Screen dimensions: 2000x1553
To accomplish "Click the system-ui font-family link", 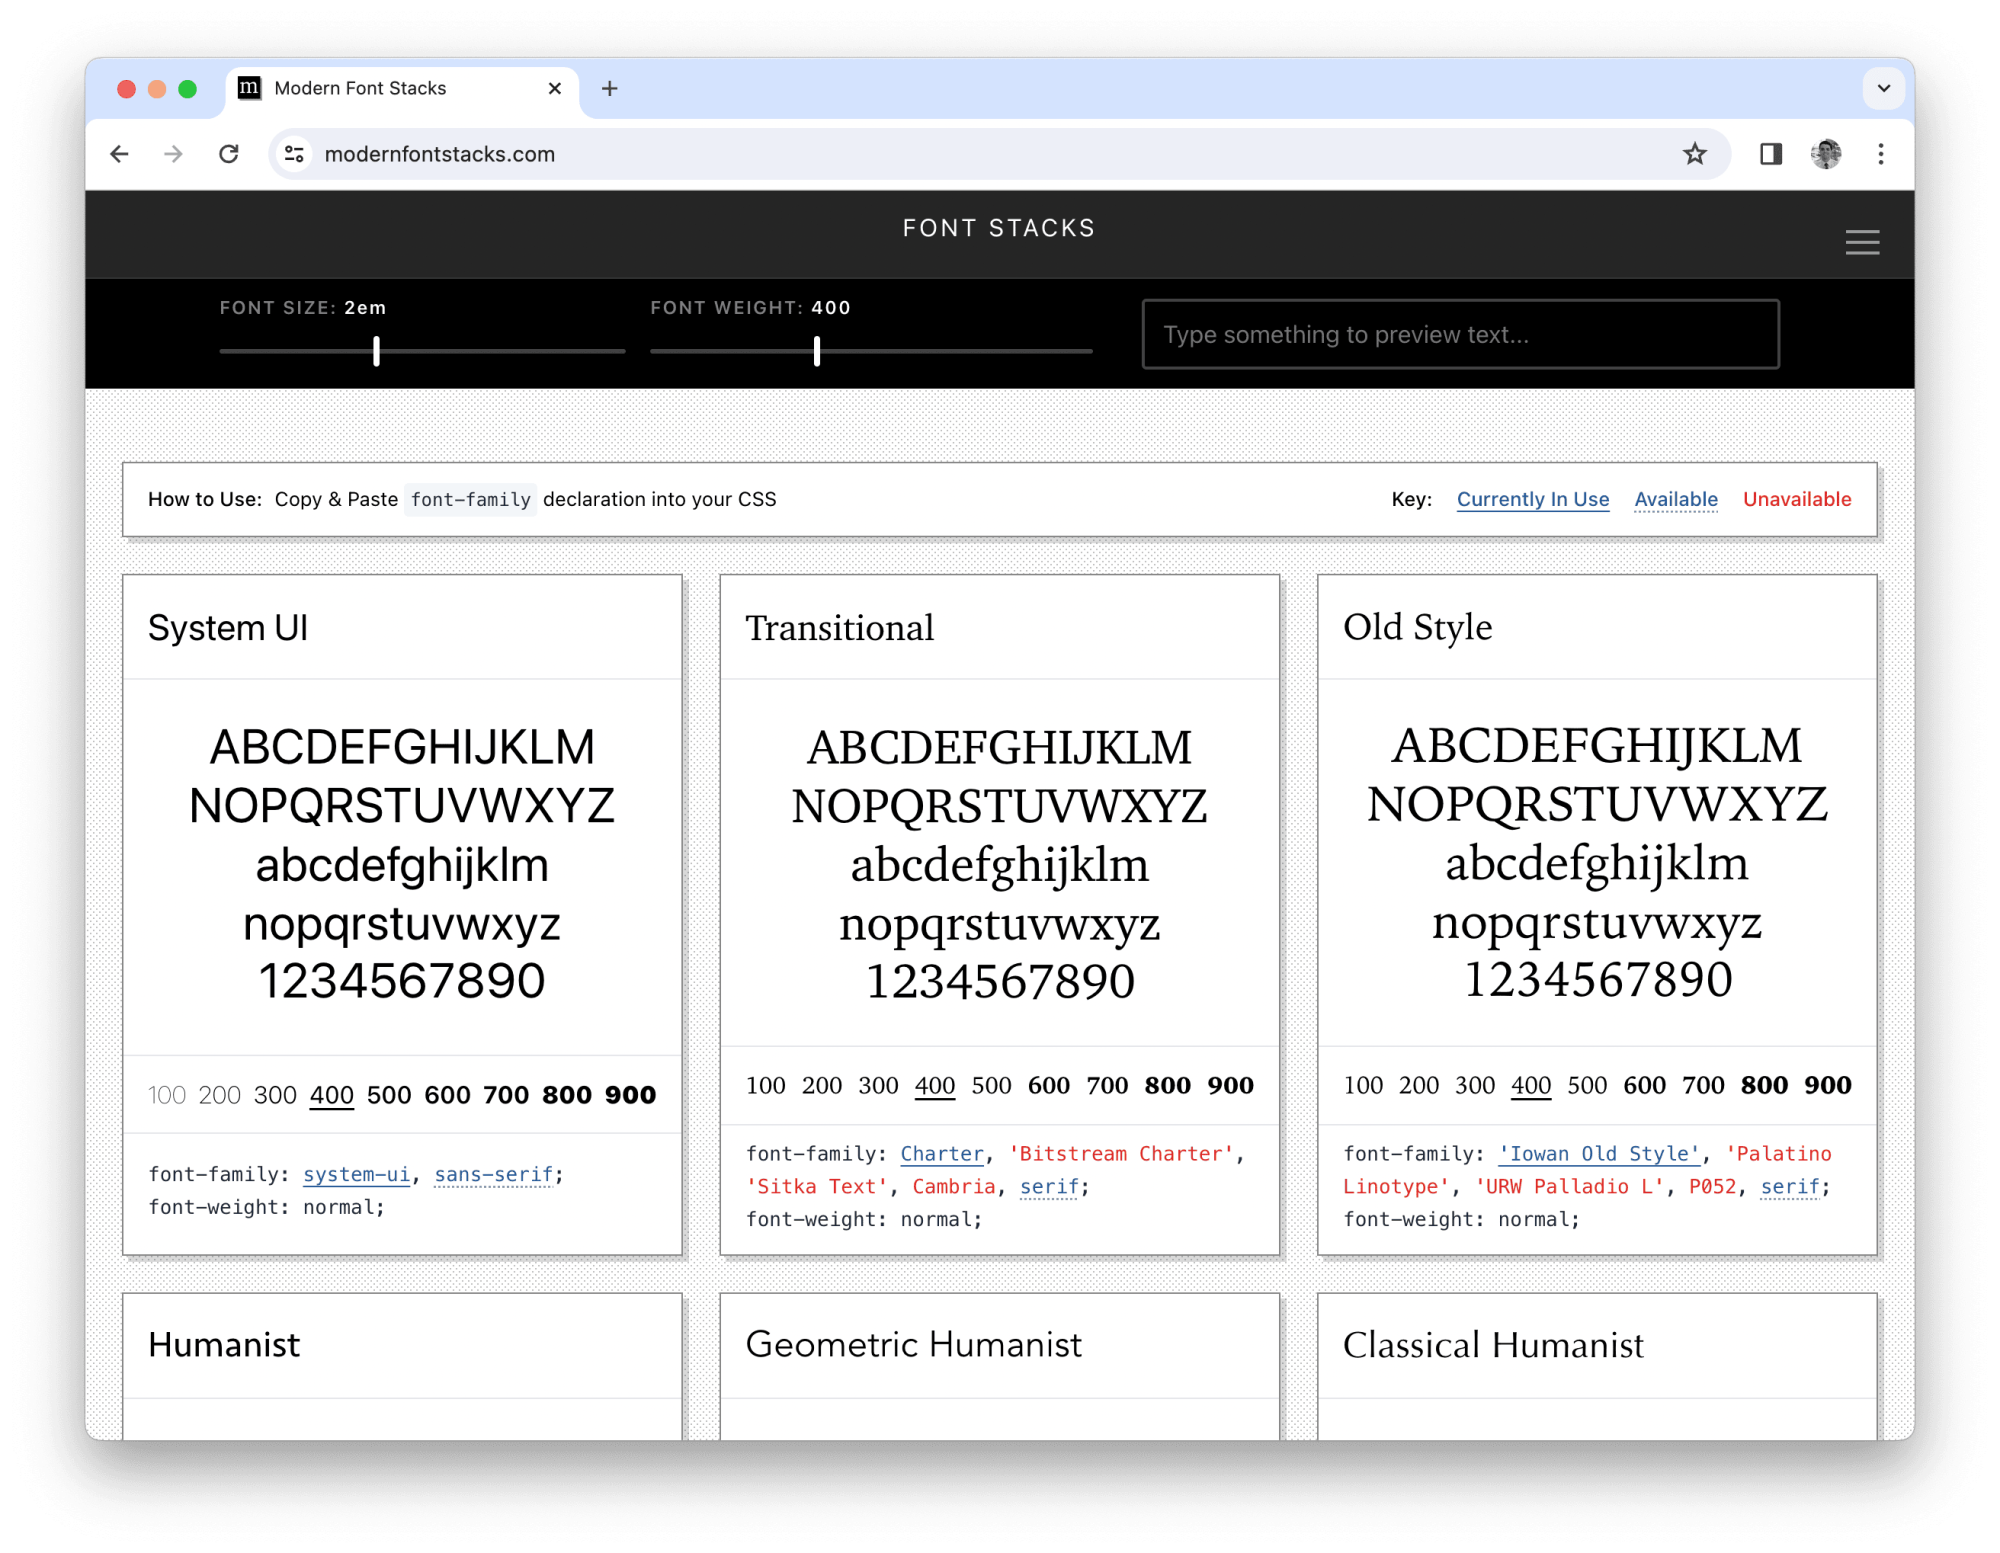I will [356, 1175].
